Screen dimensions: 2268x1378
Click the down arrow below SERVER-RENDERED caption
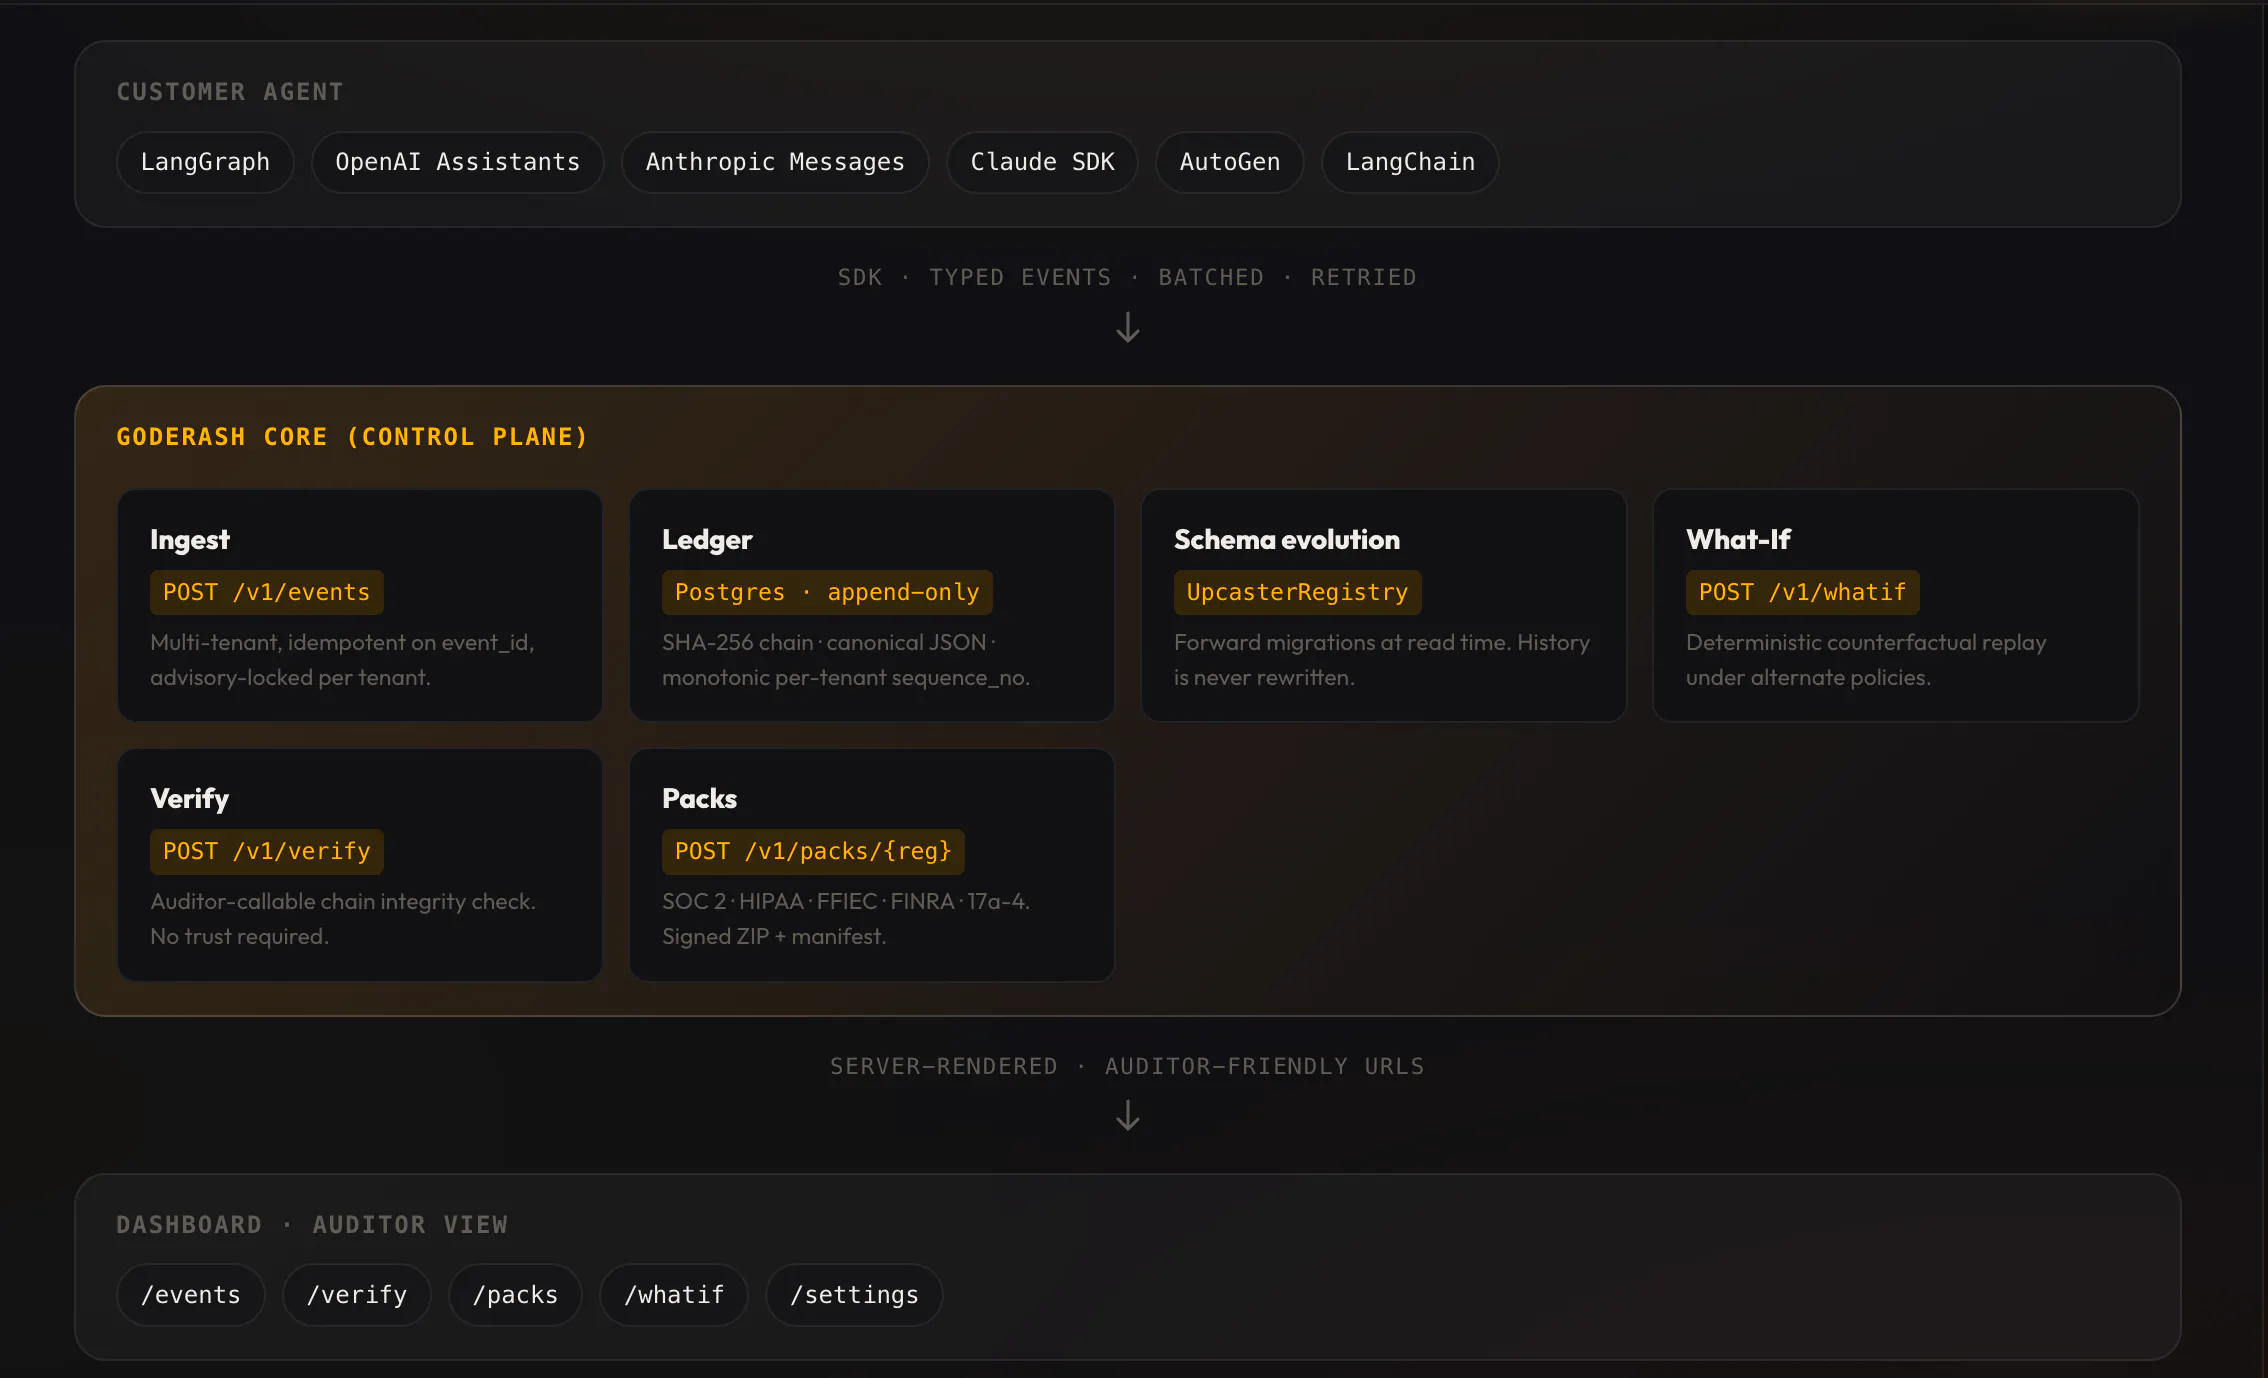click(x=1128, y=1116)
